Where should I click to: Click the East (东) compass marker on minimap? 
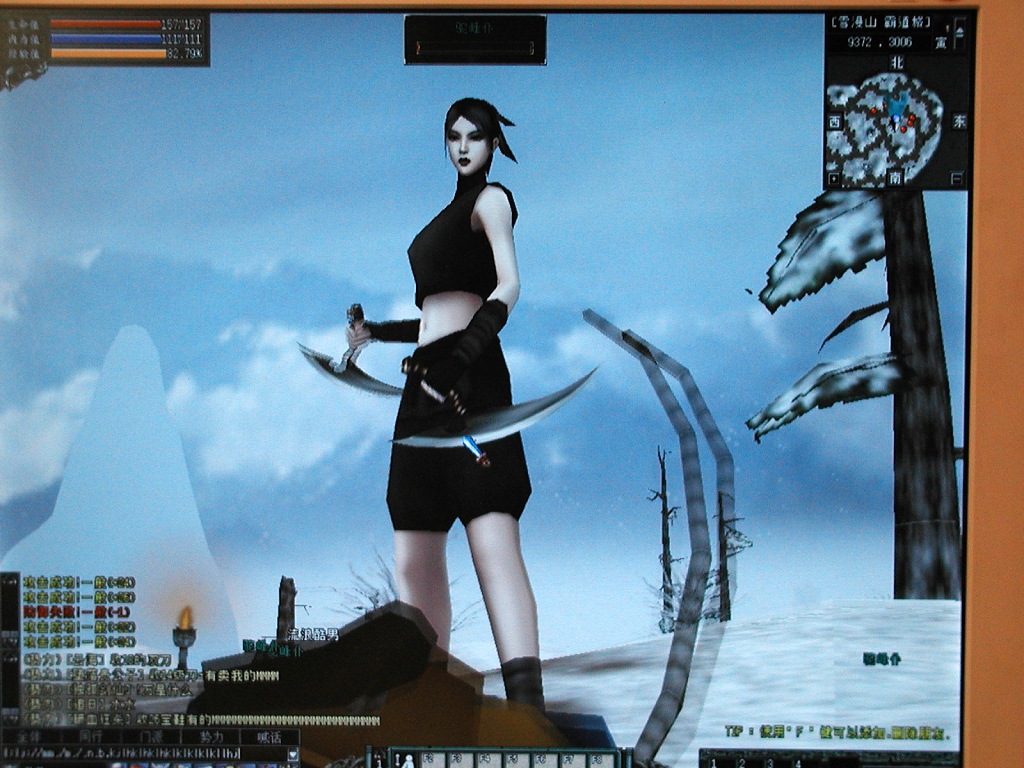tap(959, 121)
